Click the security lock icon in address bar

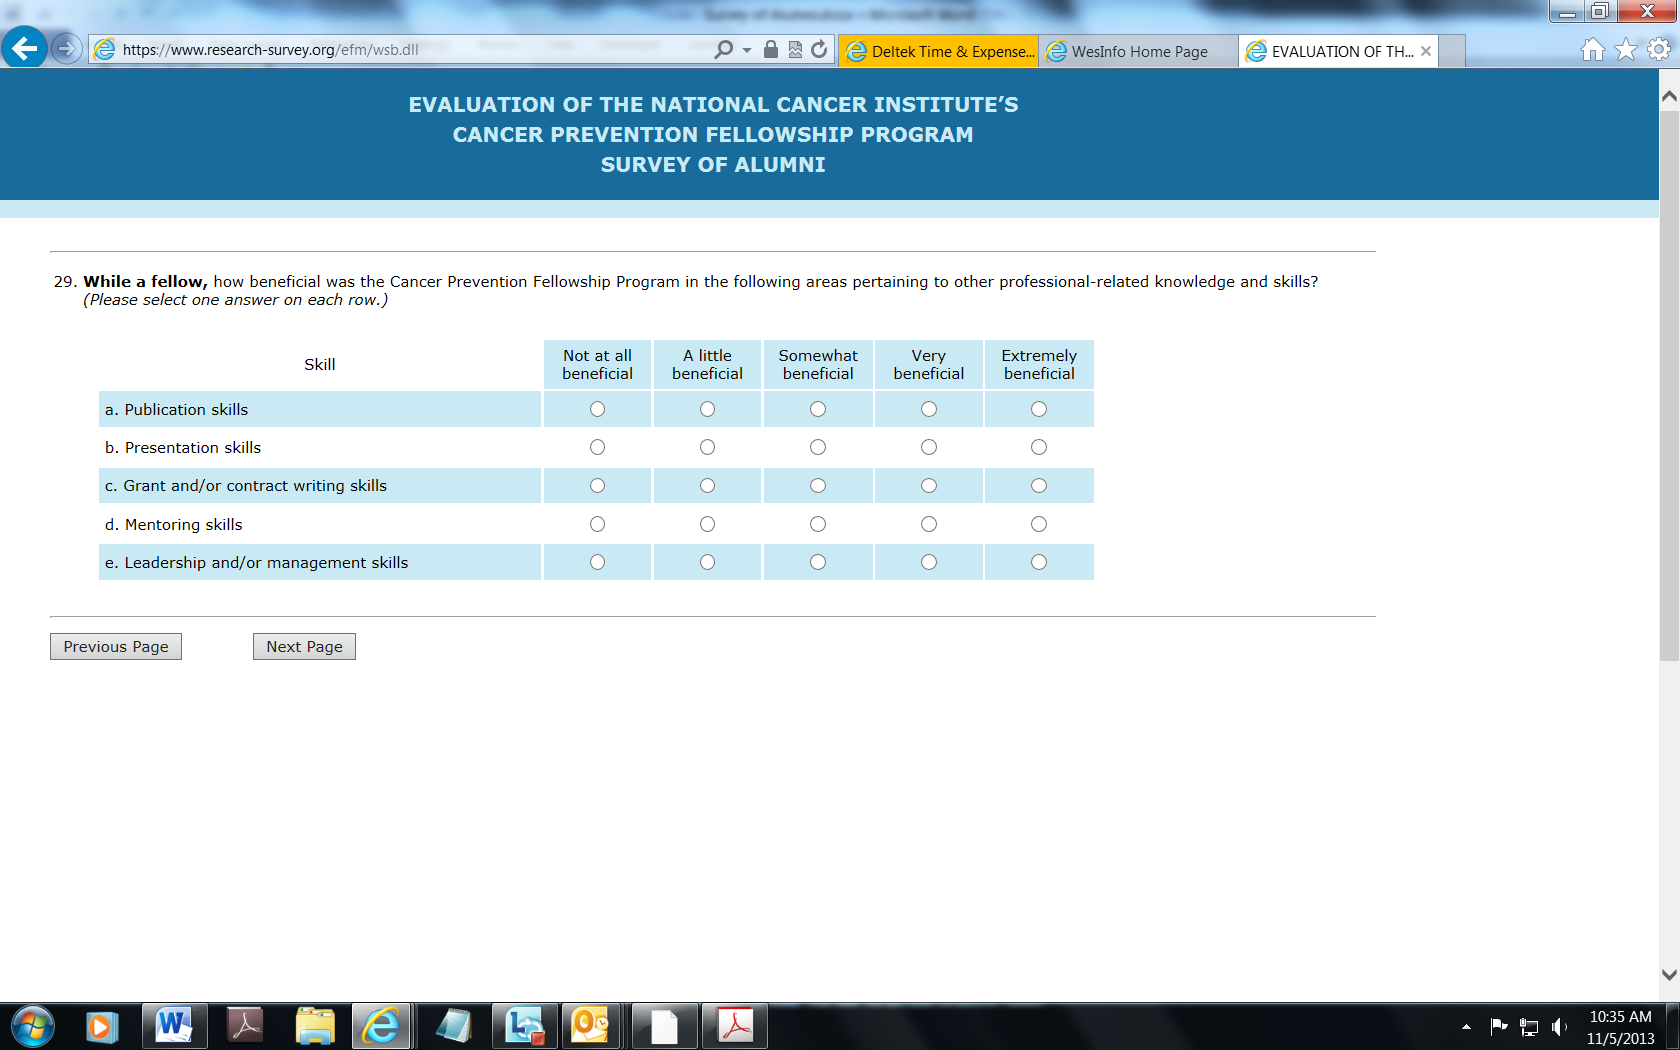pyautogui.click(x=770, y=50)
